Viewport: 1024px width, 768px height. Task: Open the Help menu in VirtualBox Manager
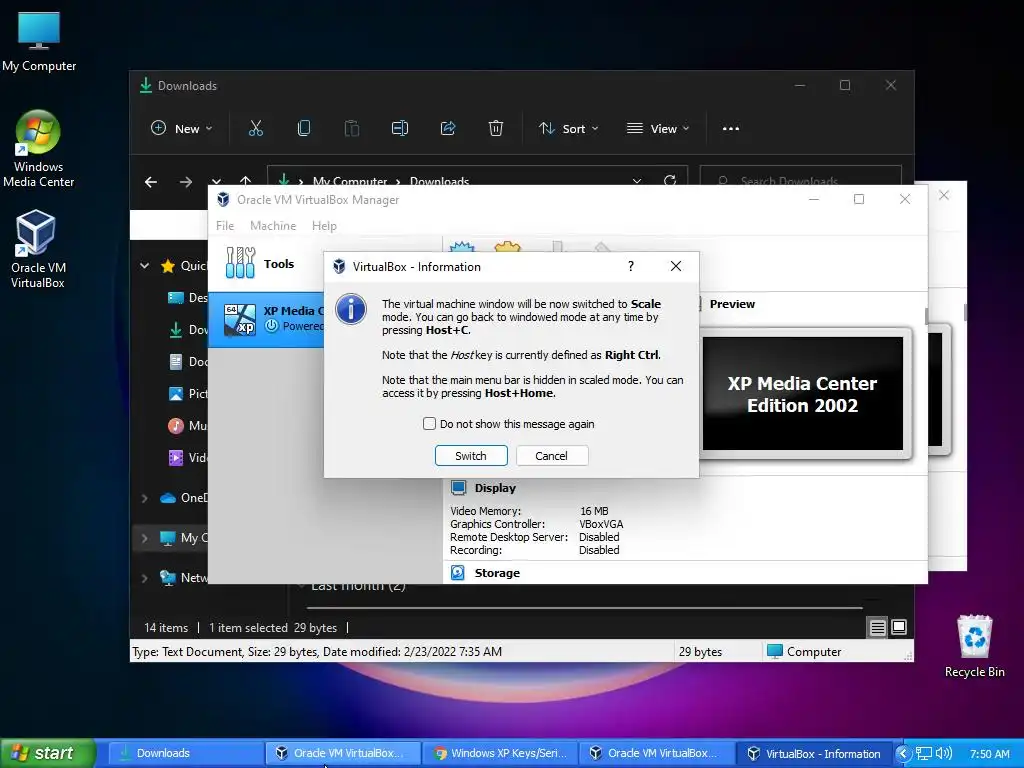[x=324, y=225]
